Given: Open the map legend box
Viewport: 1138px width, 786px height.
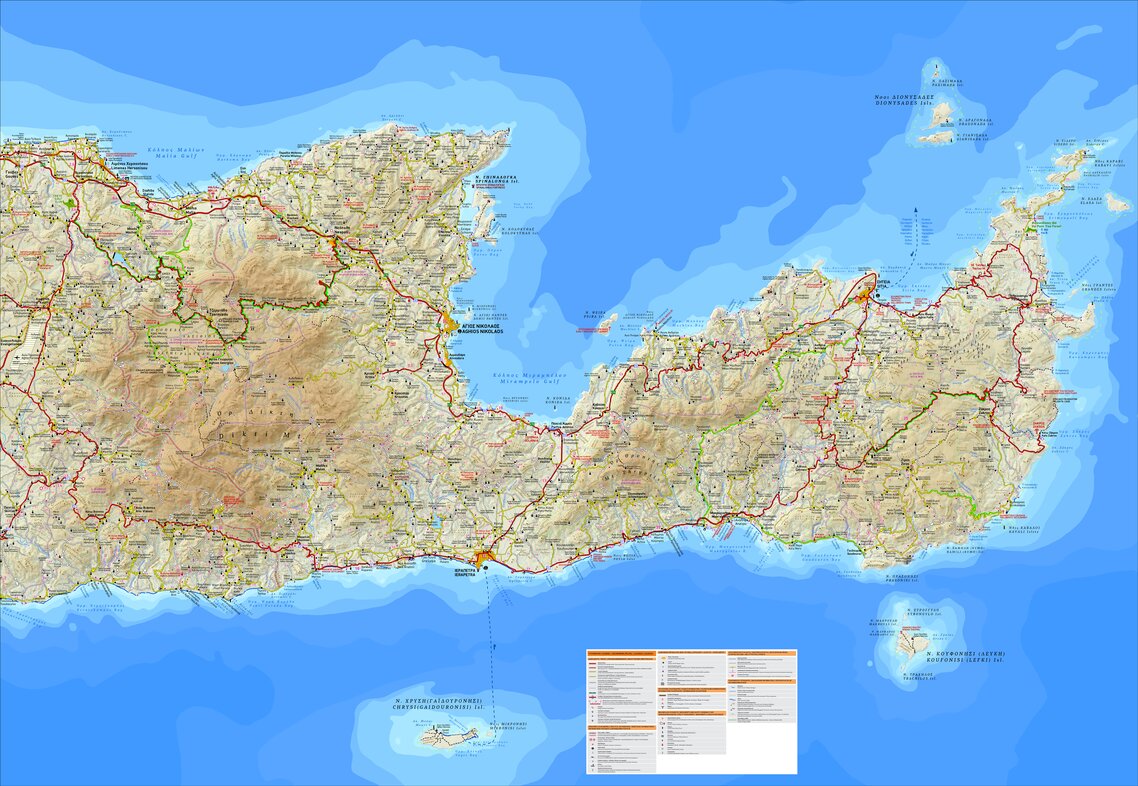Looking at the screenshot, I should coord(691,711).
